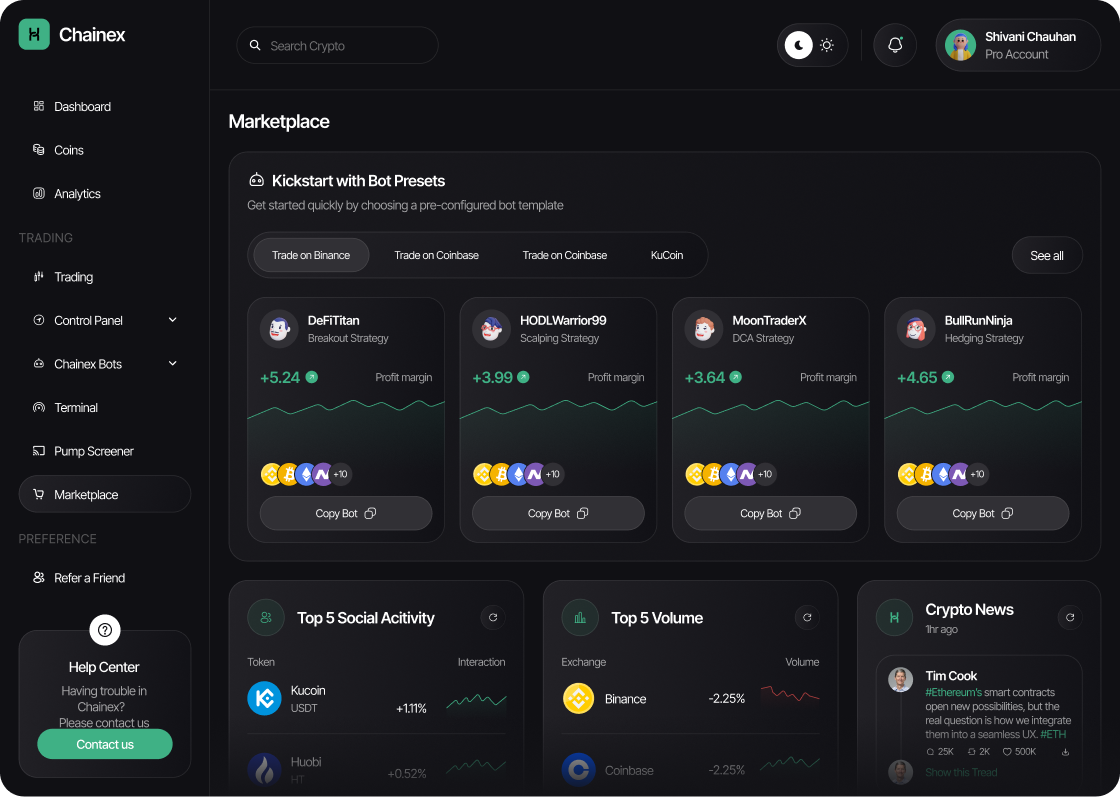Screen dimensions: 1120x797
Task: Open Pump Screener
Action: (x=105, y=451)
